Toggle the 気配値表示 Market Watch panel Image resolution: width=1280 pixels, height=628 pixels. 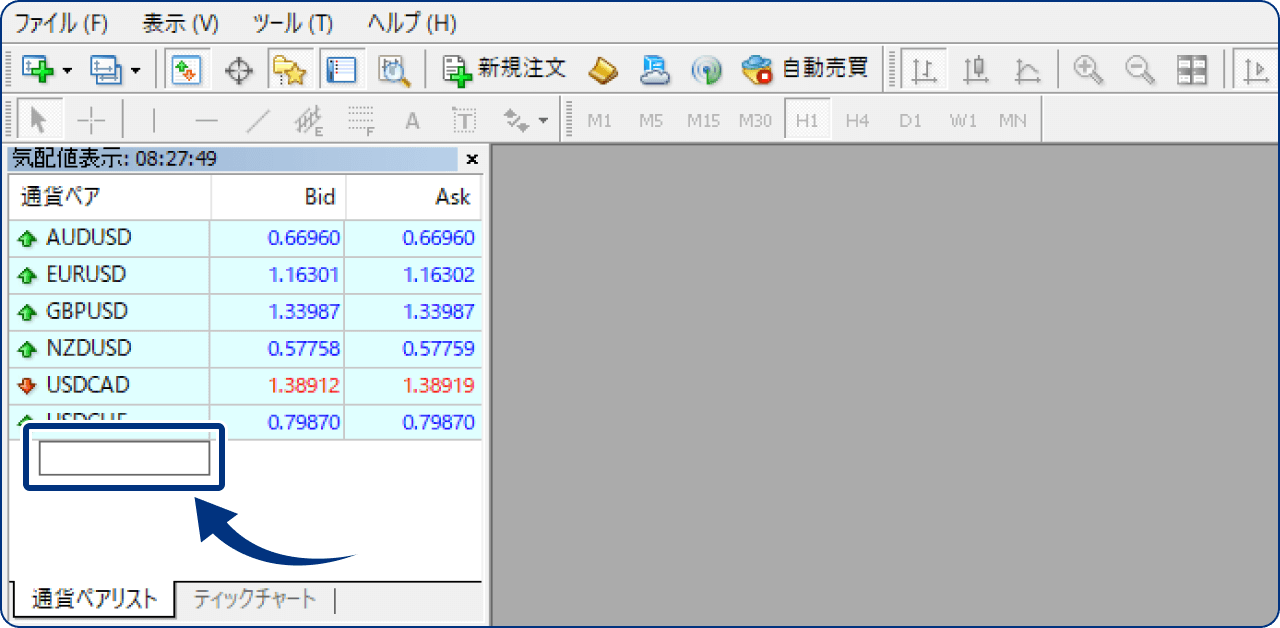click(x=187, y=70)
